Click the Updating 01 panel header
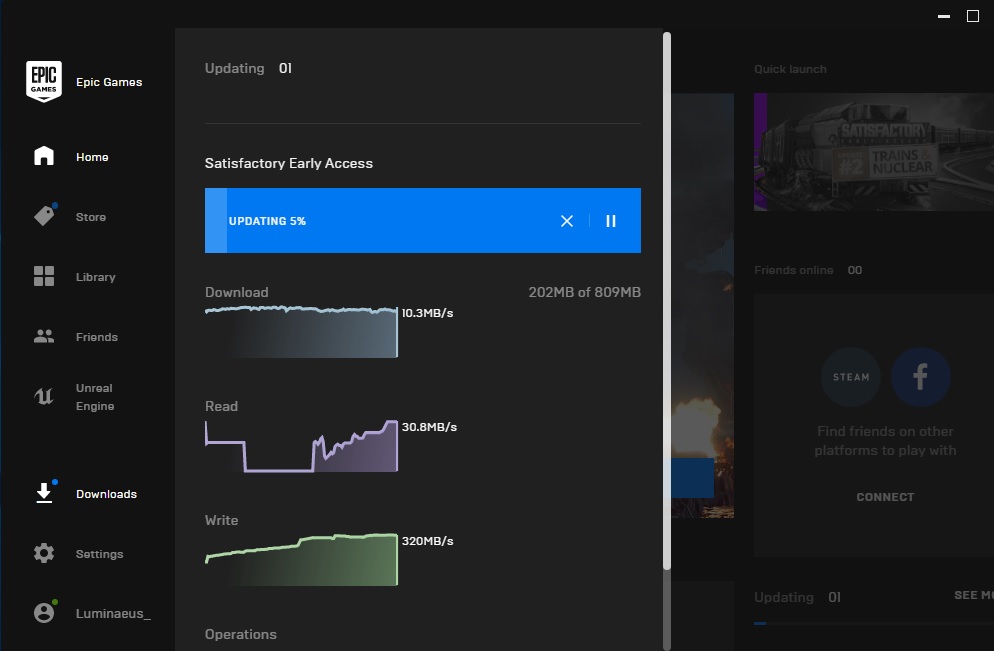The height and width of the screenshot is (651, 994). tap(248, 68)
